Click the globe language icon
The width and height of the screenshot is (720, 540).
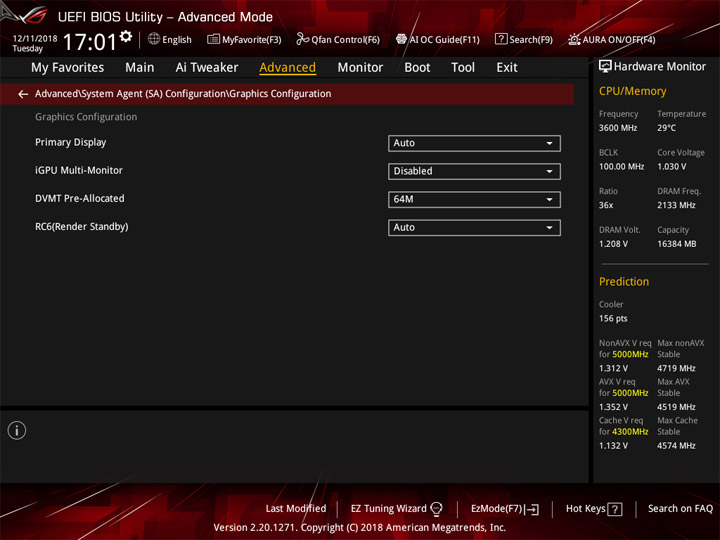pyautogui.click(x=154, y=39)
